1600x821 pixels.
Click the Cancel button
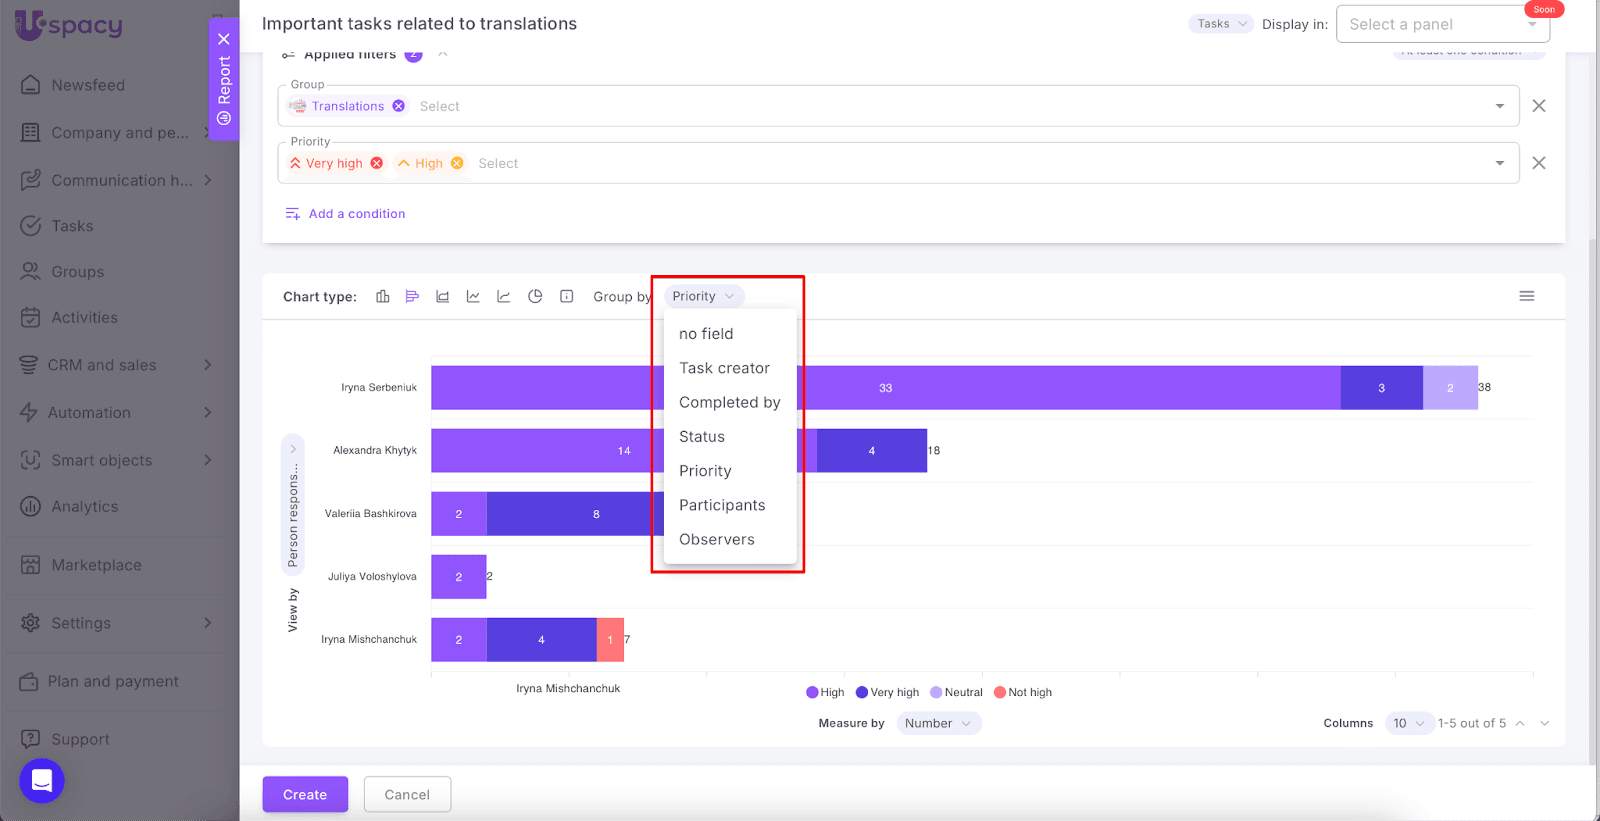pos(407,794)
